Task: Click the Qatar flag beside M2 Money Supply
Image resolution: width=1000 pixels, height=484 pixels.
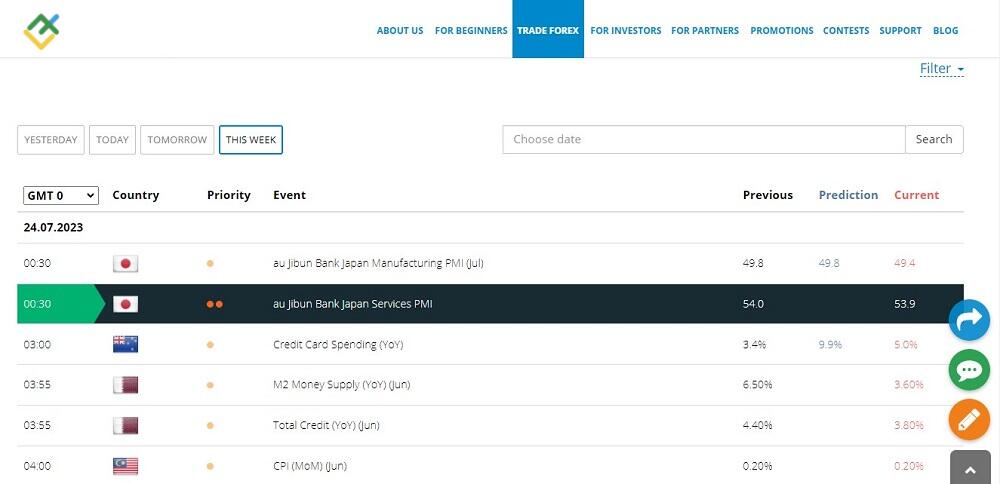Action: [125, 385]
